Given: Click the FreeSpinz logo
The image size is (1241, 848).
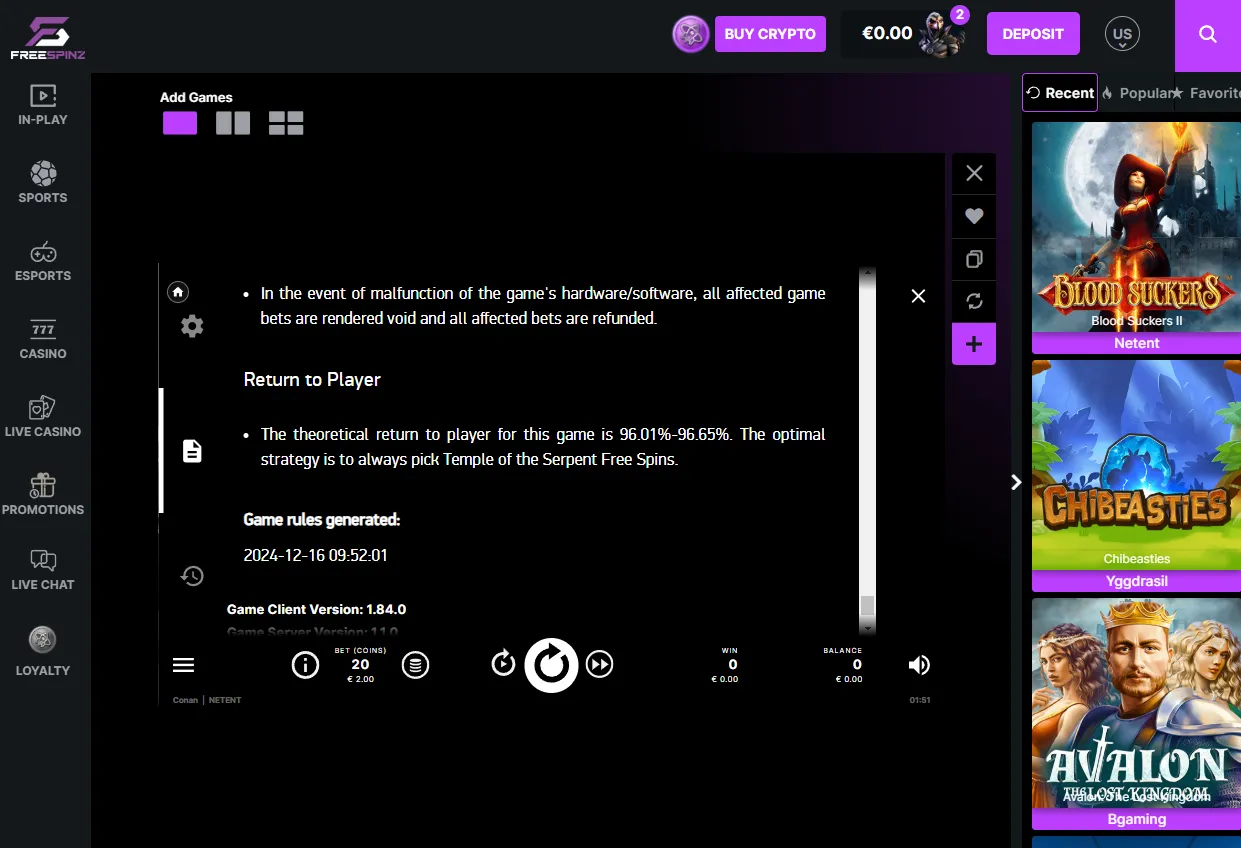Looking at the screenshot, I should coord(47,37).
